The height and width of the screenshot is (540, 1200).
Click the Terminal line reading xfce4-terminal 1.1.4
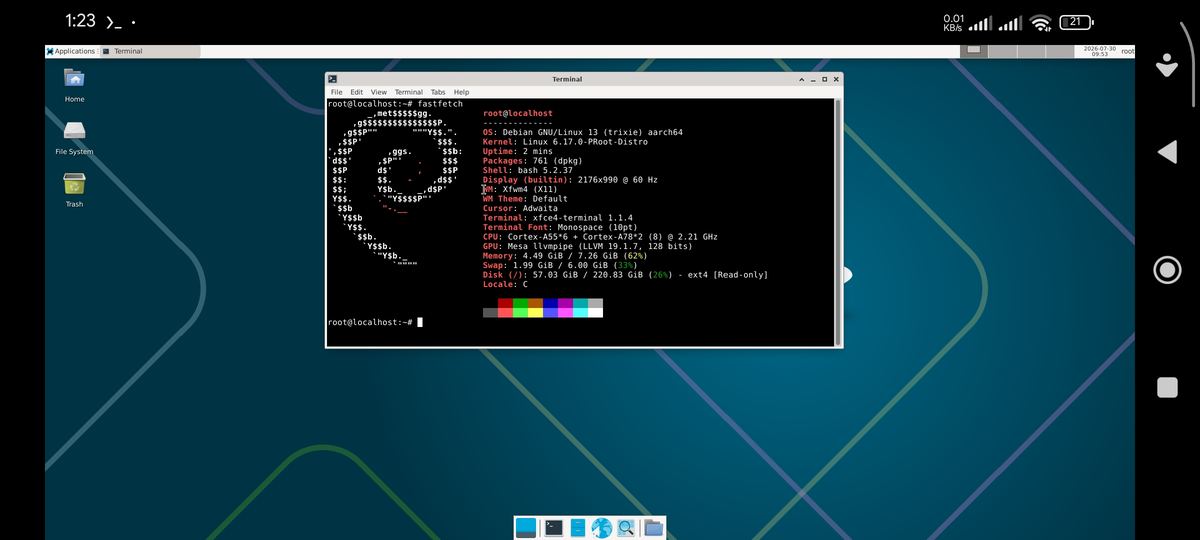(558, 218)
